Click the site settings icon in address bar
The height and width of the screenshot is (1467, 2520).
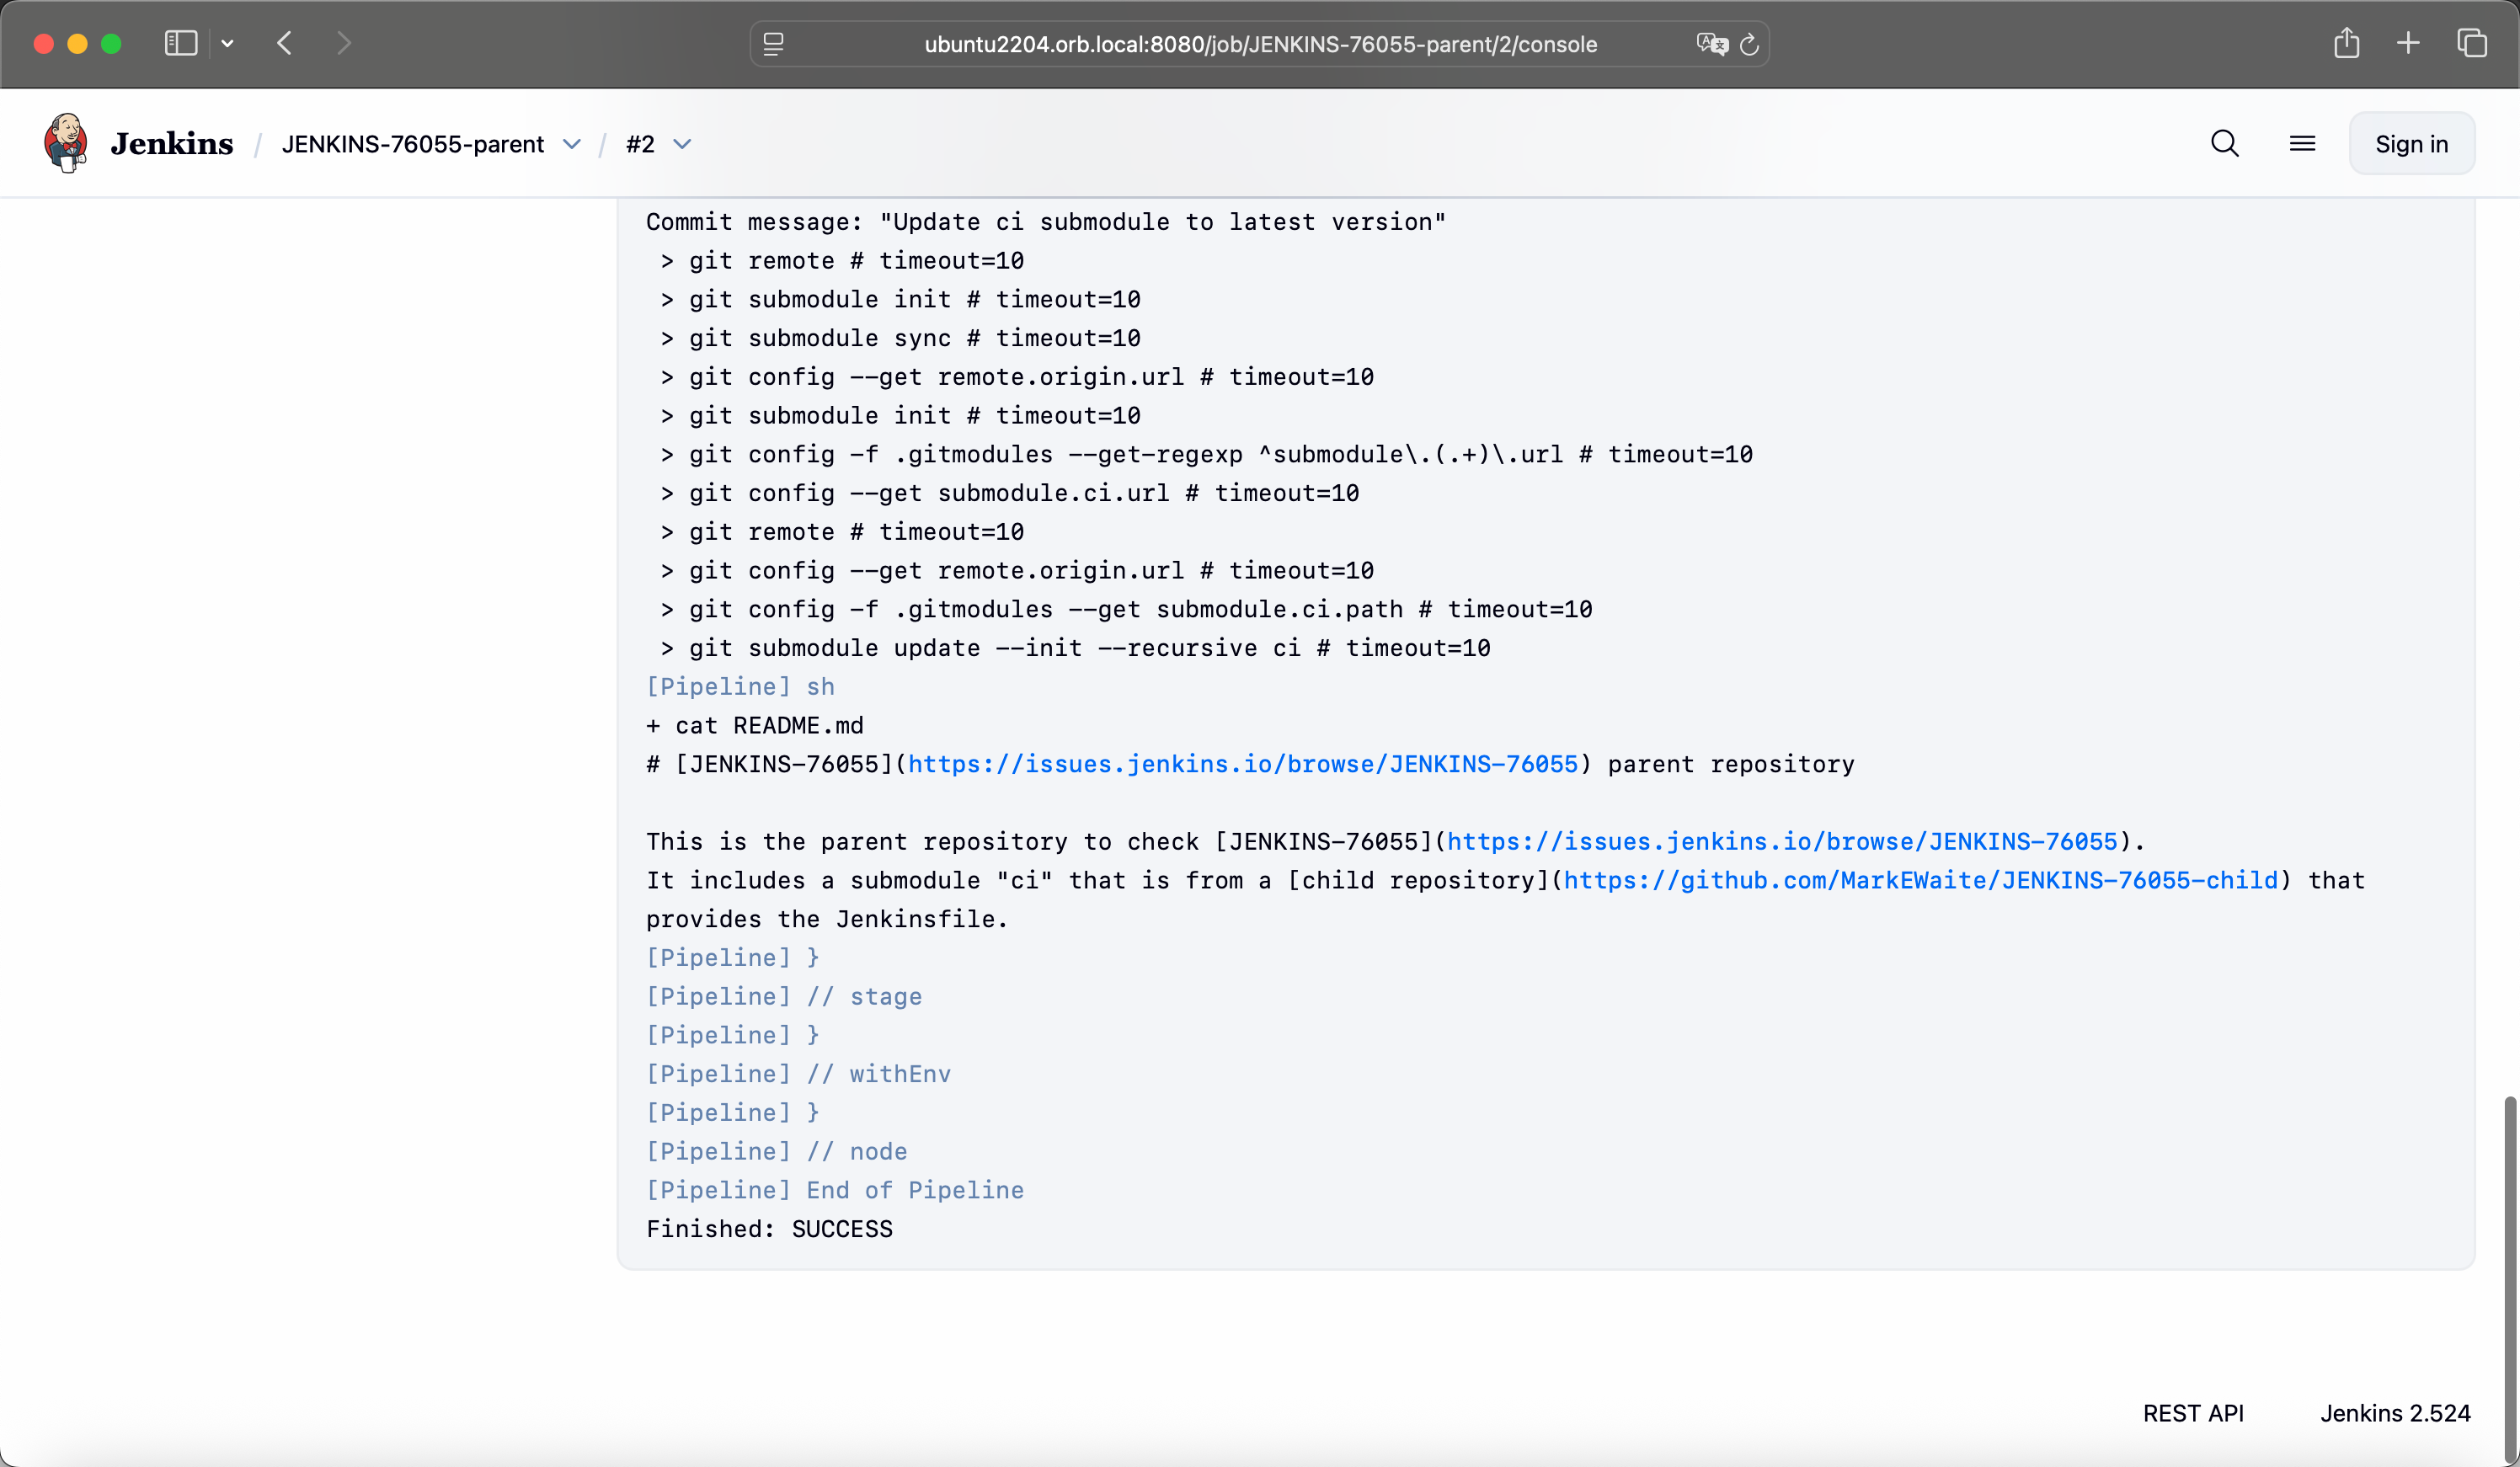point(774,44)
